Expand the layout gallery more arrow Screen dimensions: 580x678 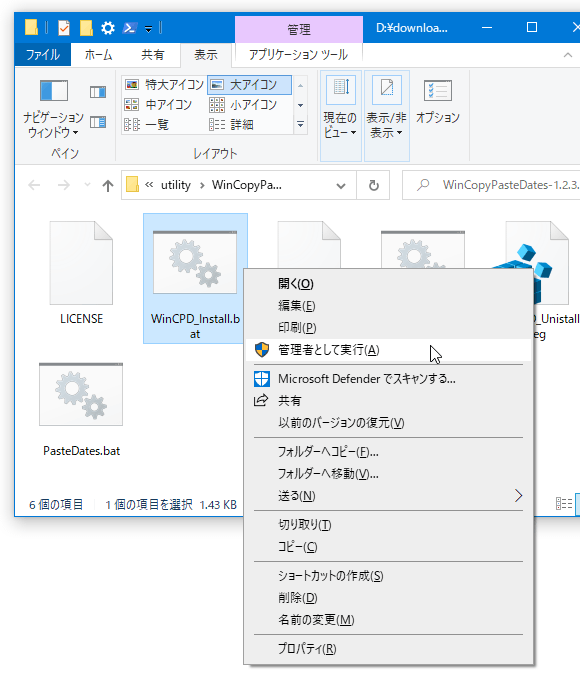pyautogui.click(x=300, y=125)
